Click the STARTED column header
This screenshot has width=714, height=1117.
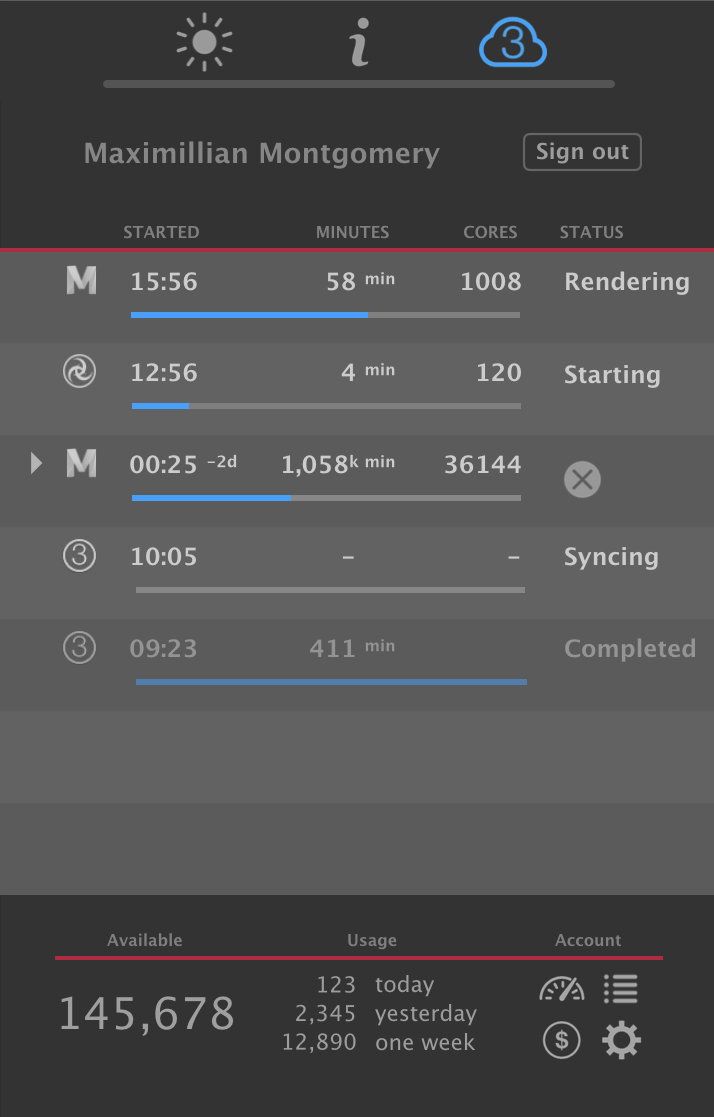(161, 232)
